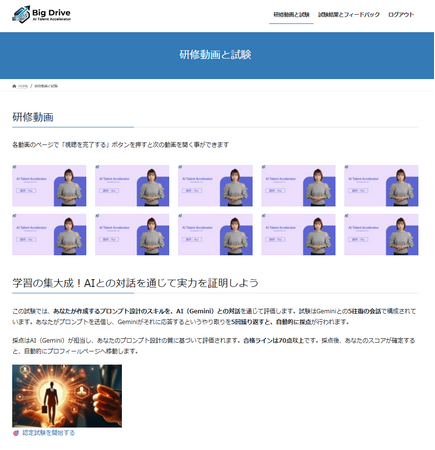Open the second video in bottom row
This screenshot has width=435, height=450.
coord(132,235)
